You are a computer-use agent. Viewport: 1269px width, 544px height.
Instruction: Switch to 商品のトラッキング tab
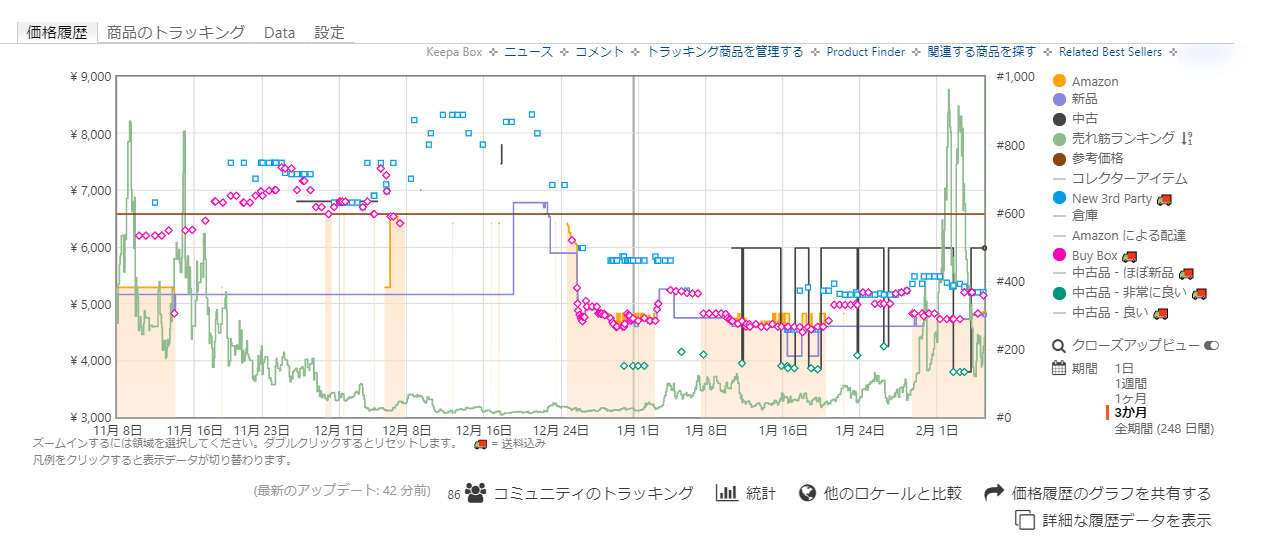pos(176,32)
